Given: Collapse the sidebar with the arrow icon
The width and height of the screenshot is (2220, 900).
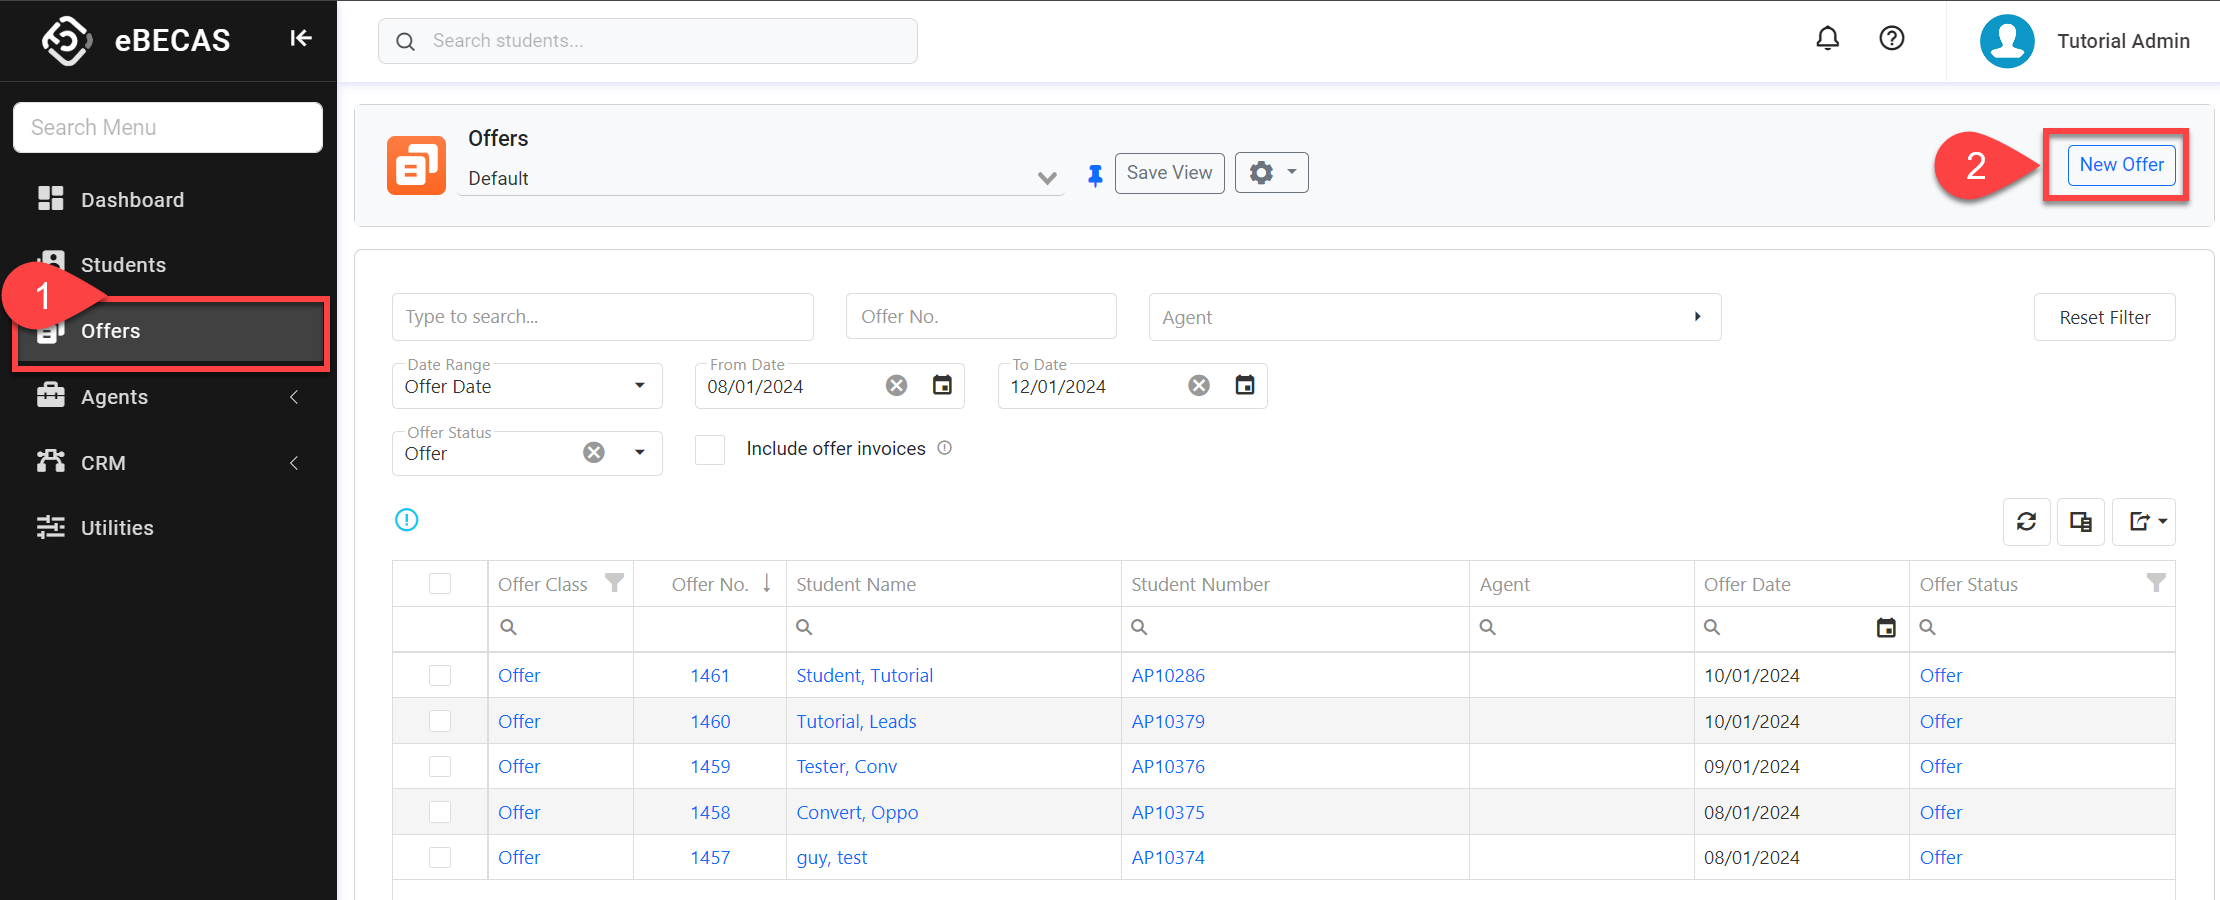Looking at the screenshot, I should point(301,38).
